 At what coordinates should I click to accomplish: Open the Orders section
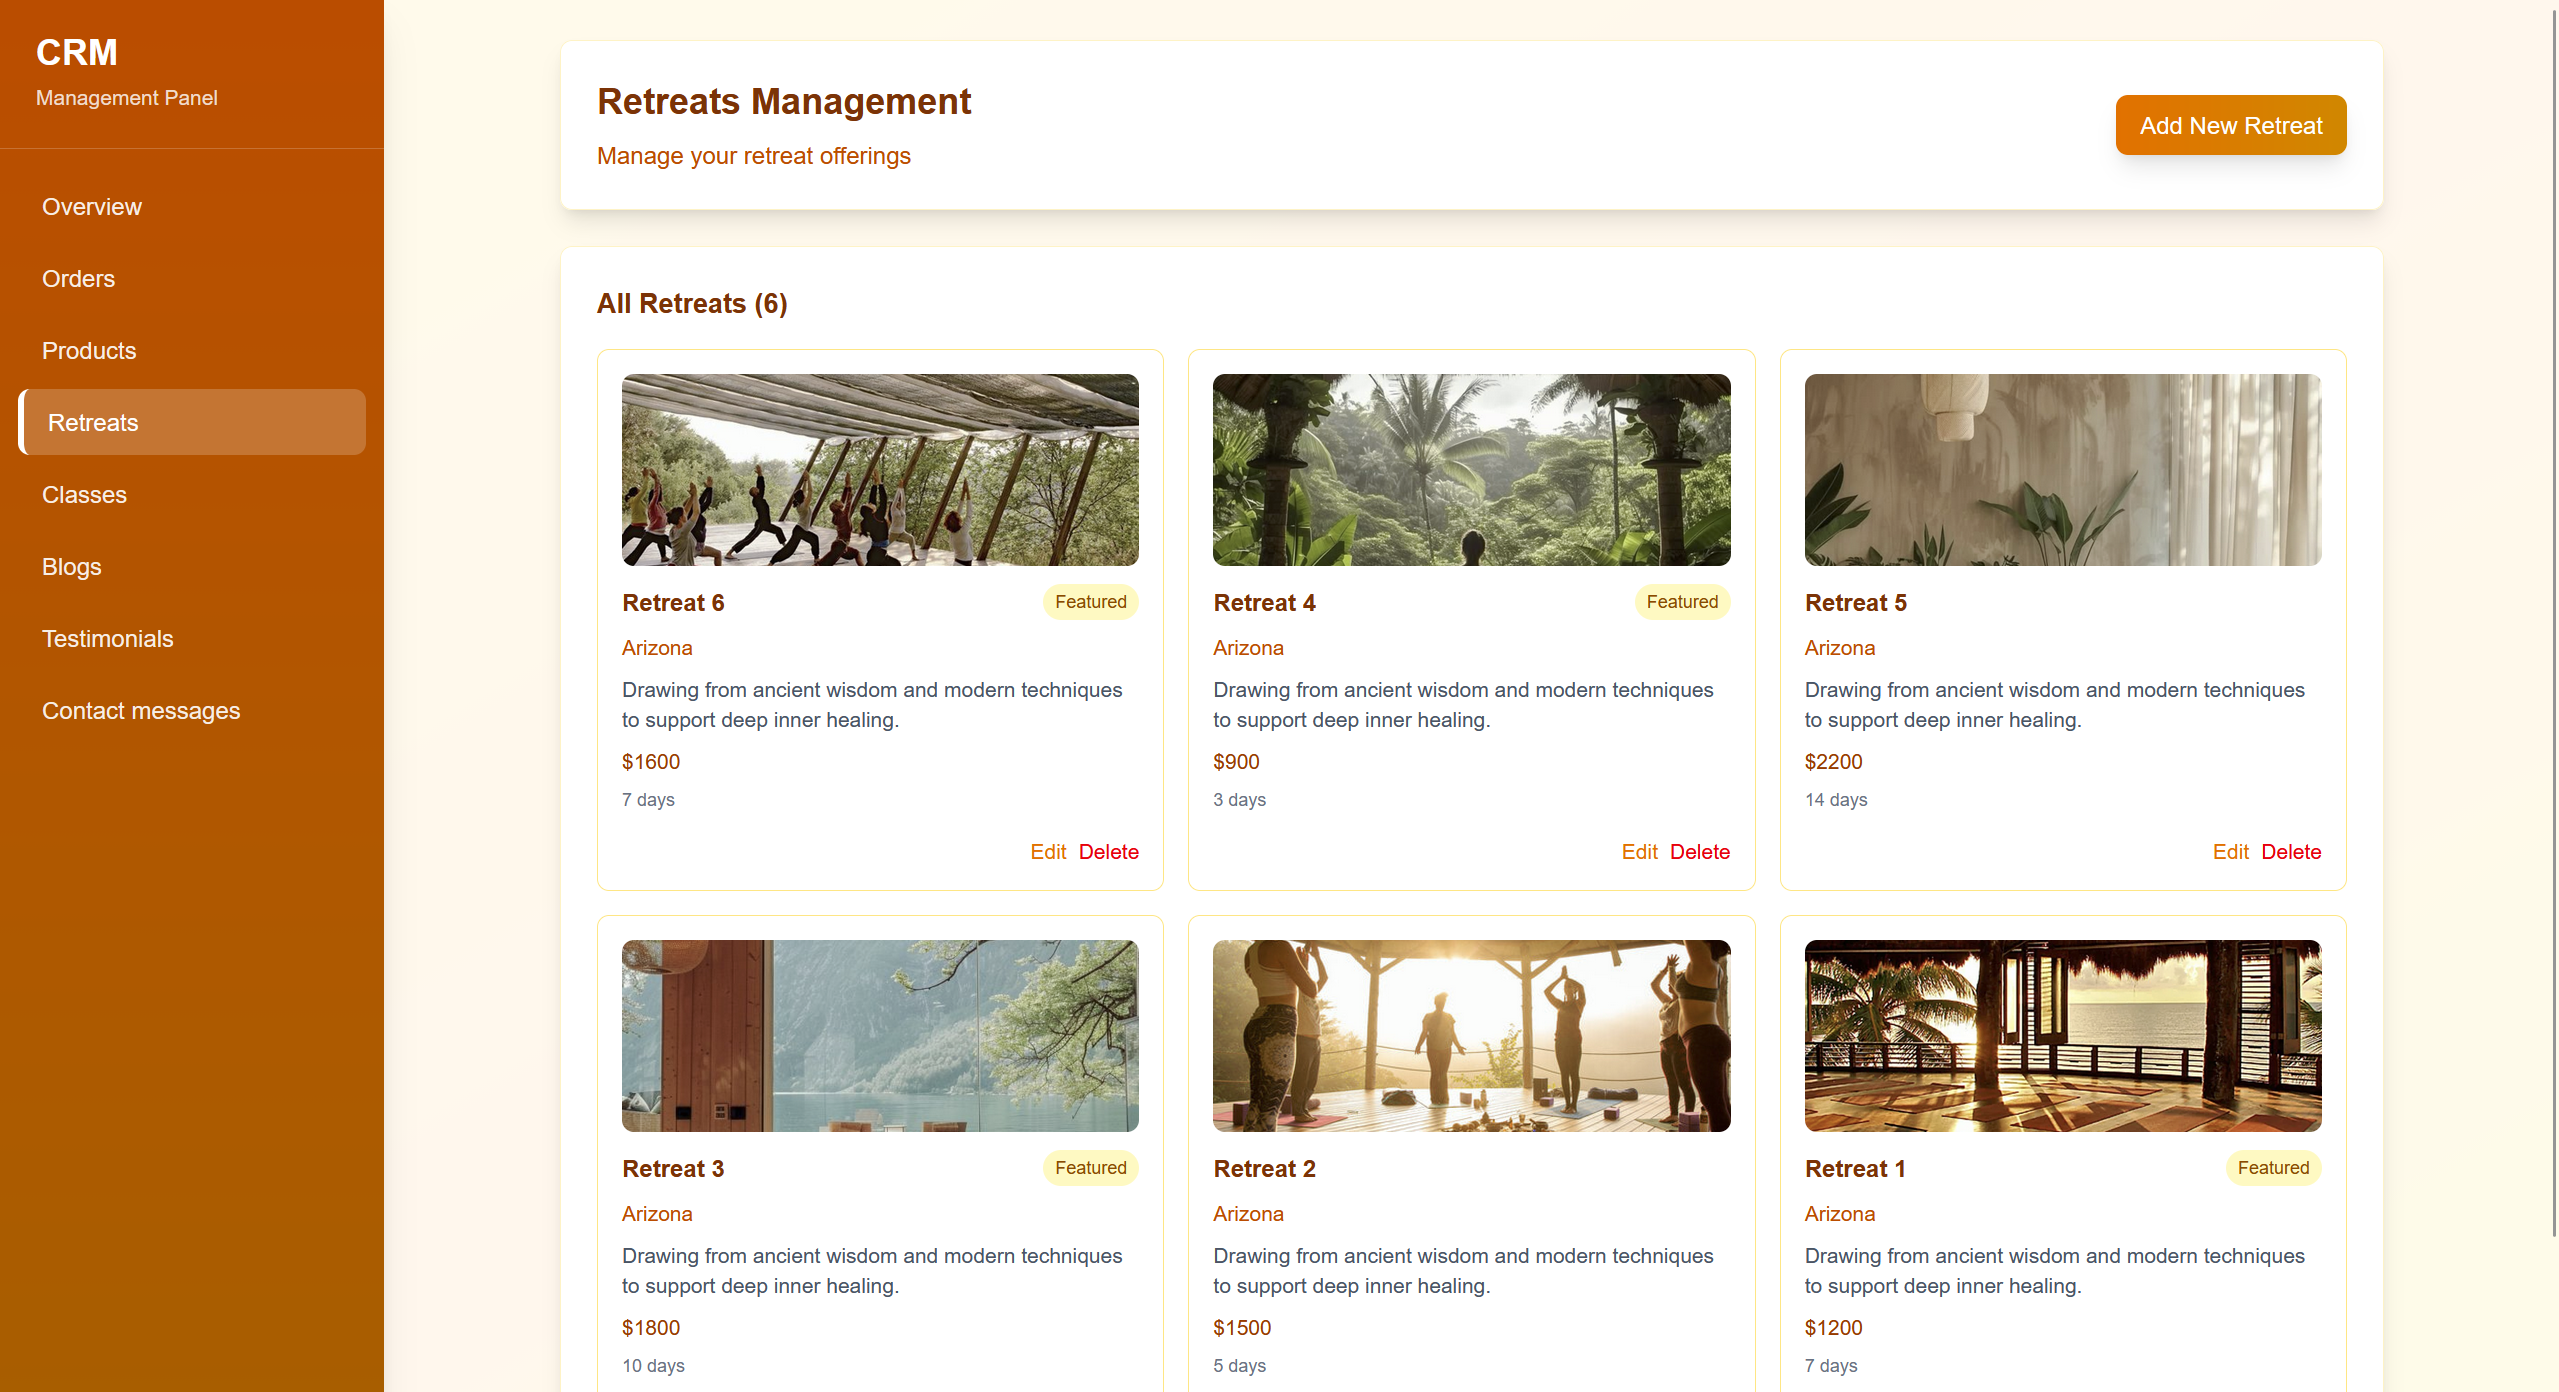tap(78, 278)
